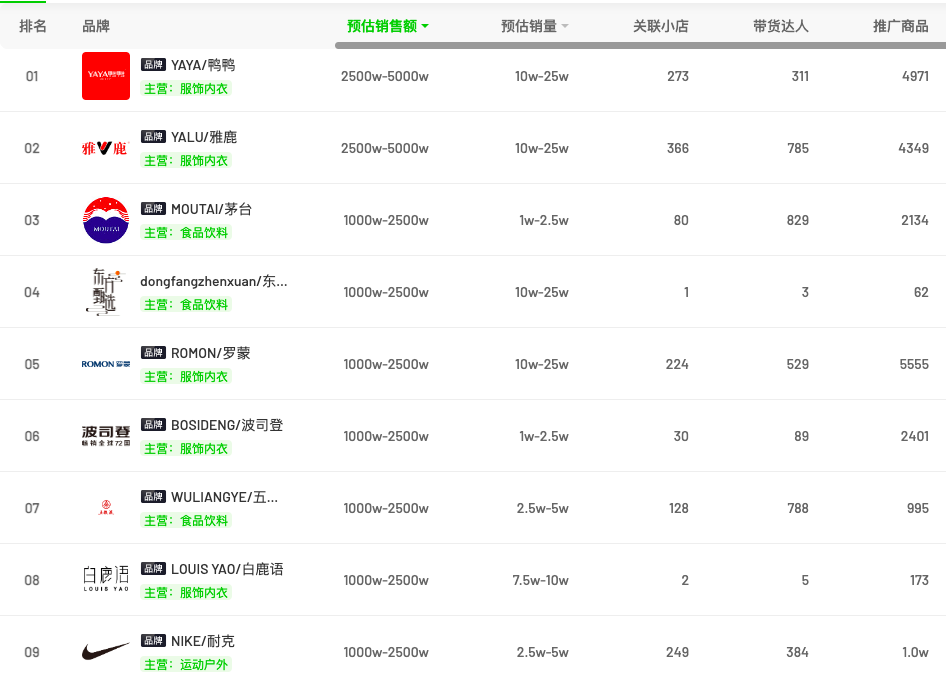The image size is (946, 677).
Task: Open MOUTAI/茅台 brand link
Action: [x=212, y=209]
